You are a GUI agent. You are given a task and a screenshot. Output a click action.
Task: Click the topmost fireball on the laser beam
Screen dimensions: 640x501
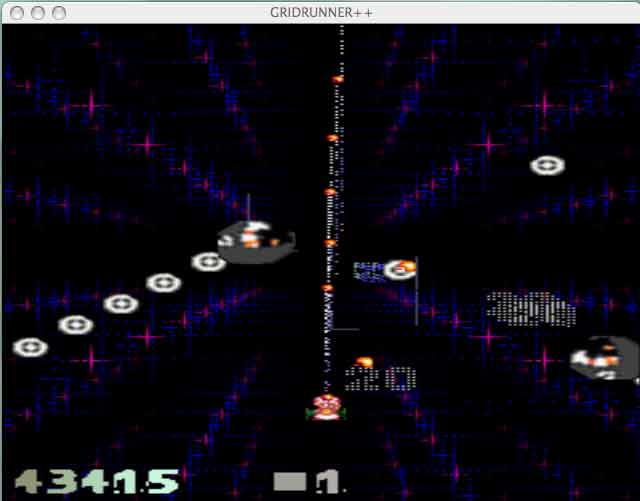[x=337, y=79]
